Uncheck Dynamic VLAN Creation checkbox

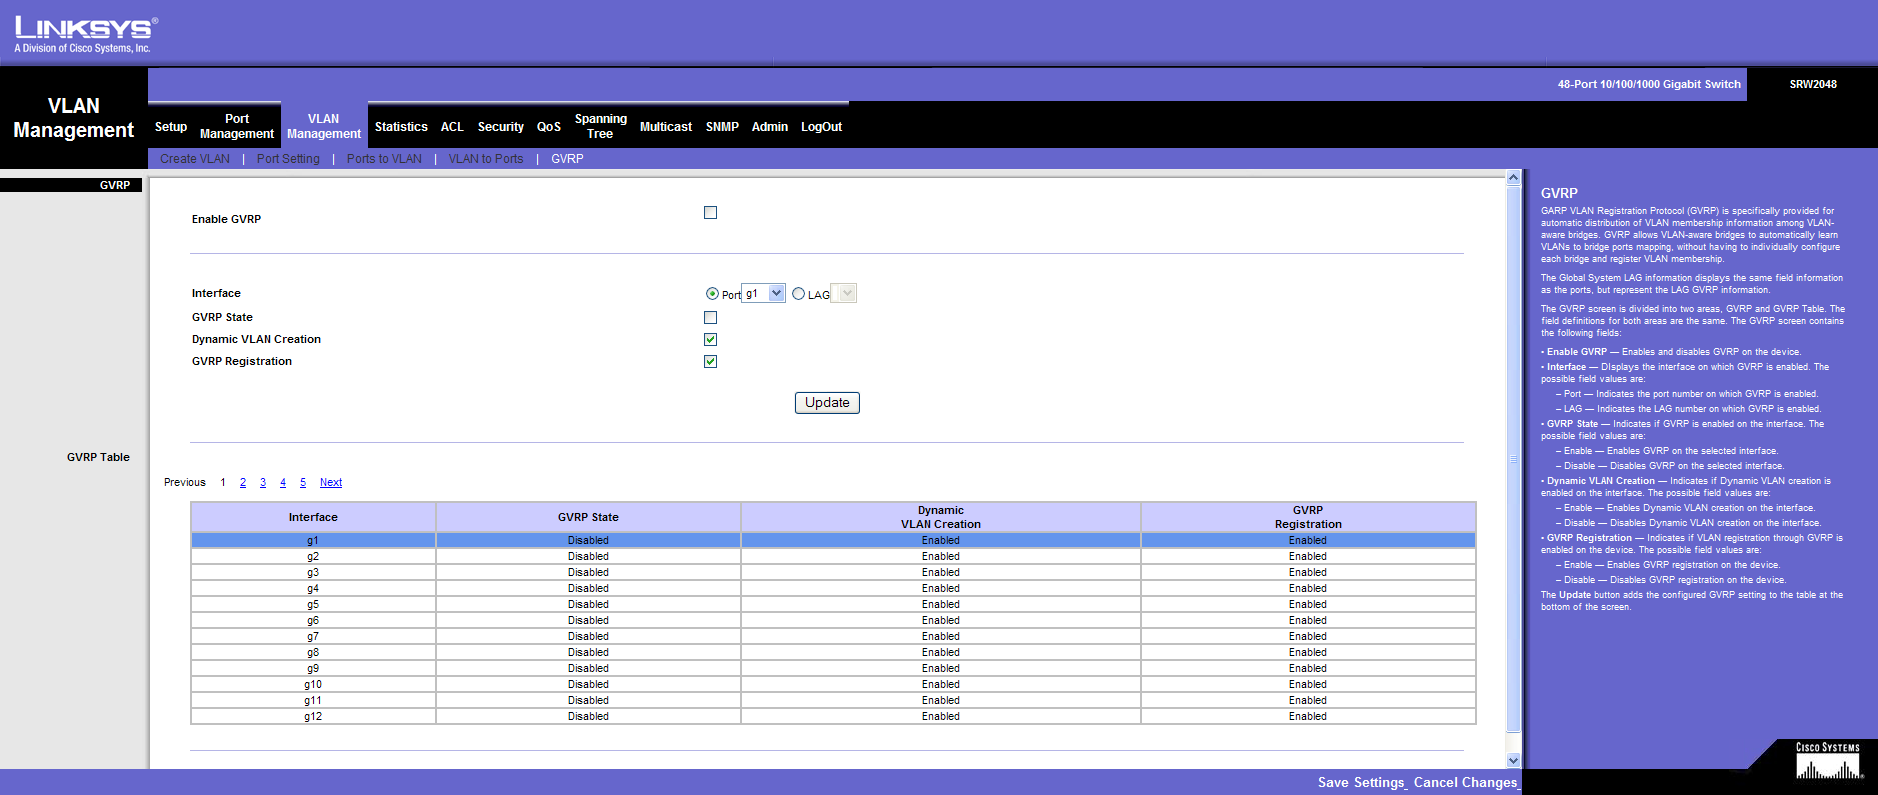710,340
